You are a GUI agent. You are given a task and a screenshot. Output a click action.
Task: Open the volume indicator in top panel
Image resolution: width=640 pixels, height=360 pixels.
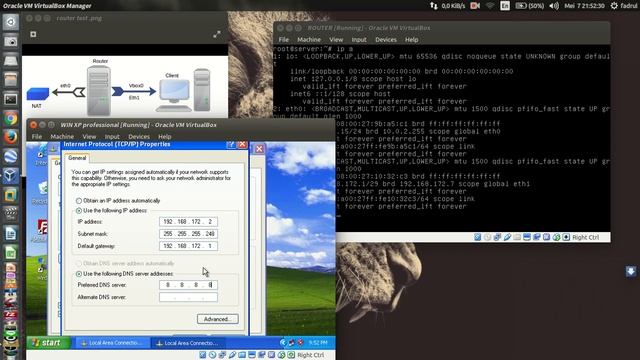click(x=554, y=6)
